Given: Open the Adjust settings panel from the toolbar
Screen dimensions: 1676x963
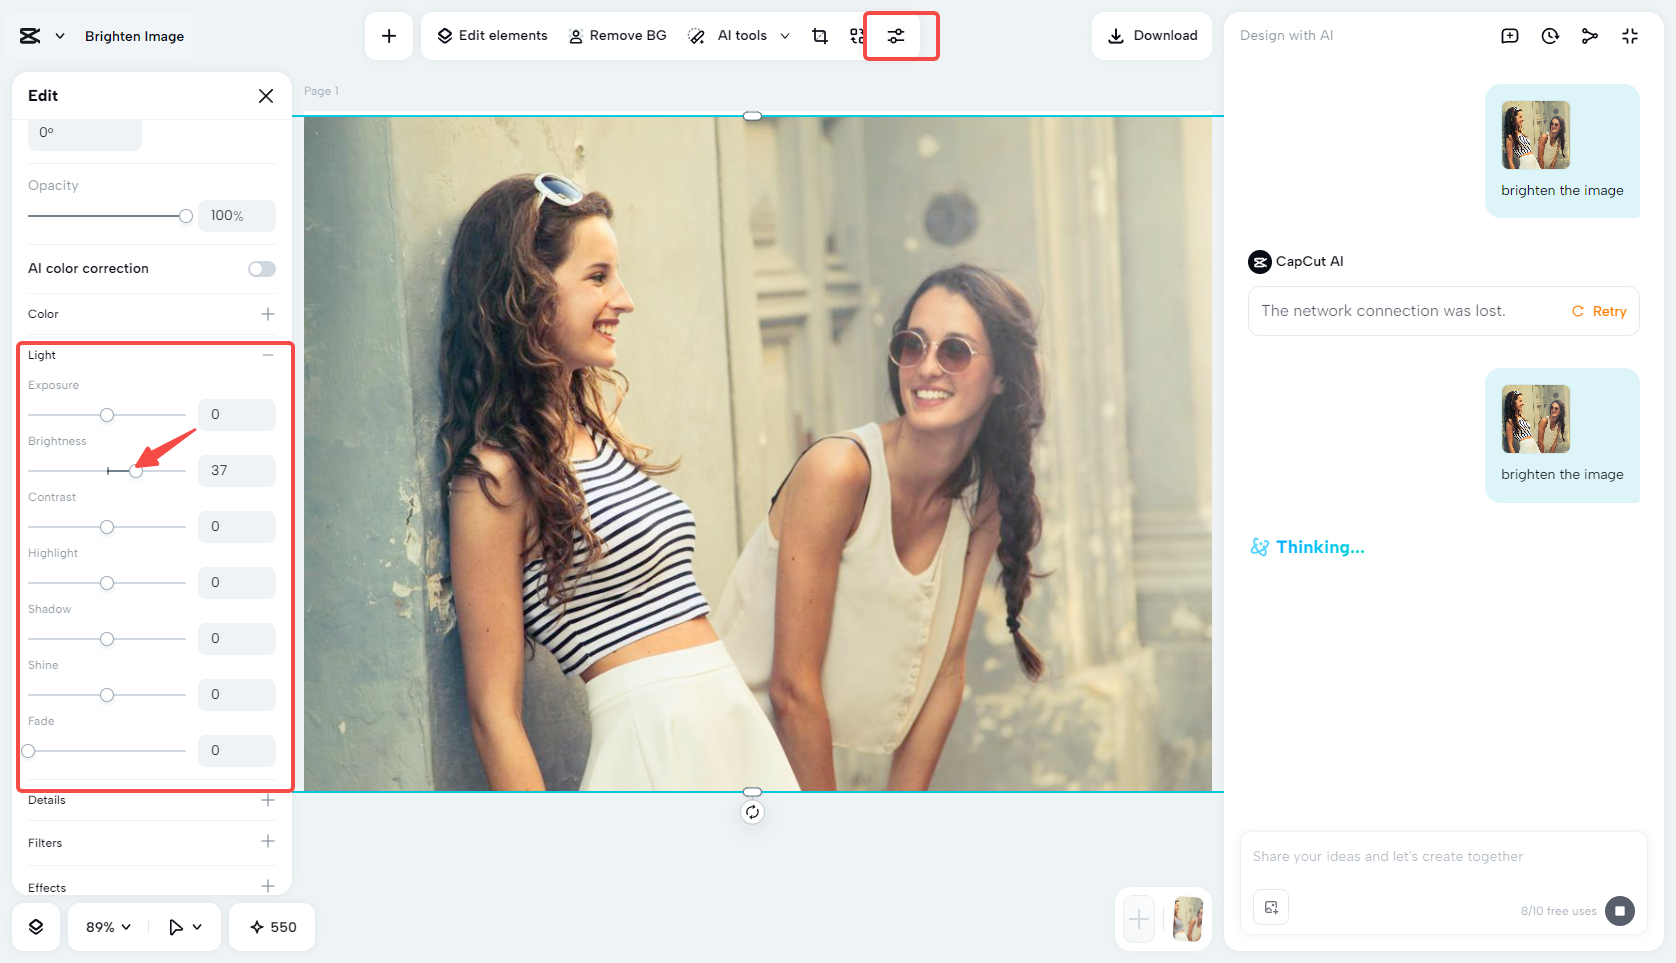Looking at the screenshot, I should point(895,36).
